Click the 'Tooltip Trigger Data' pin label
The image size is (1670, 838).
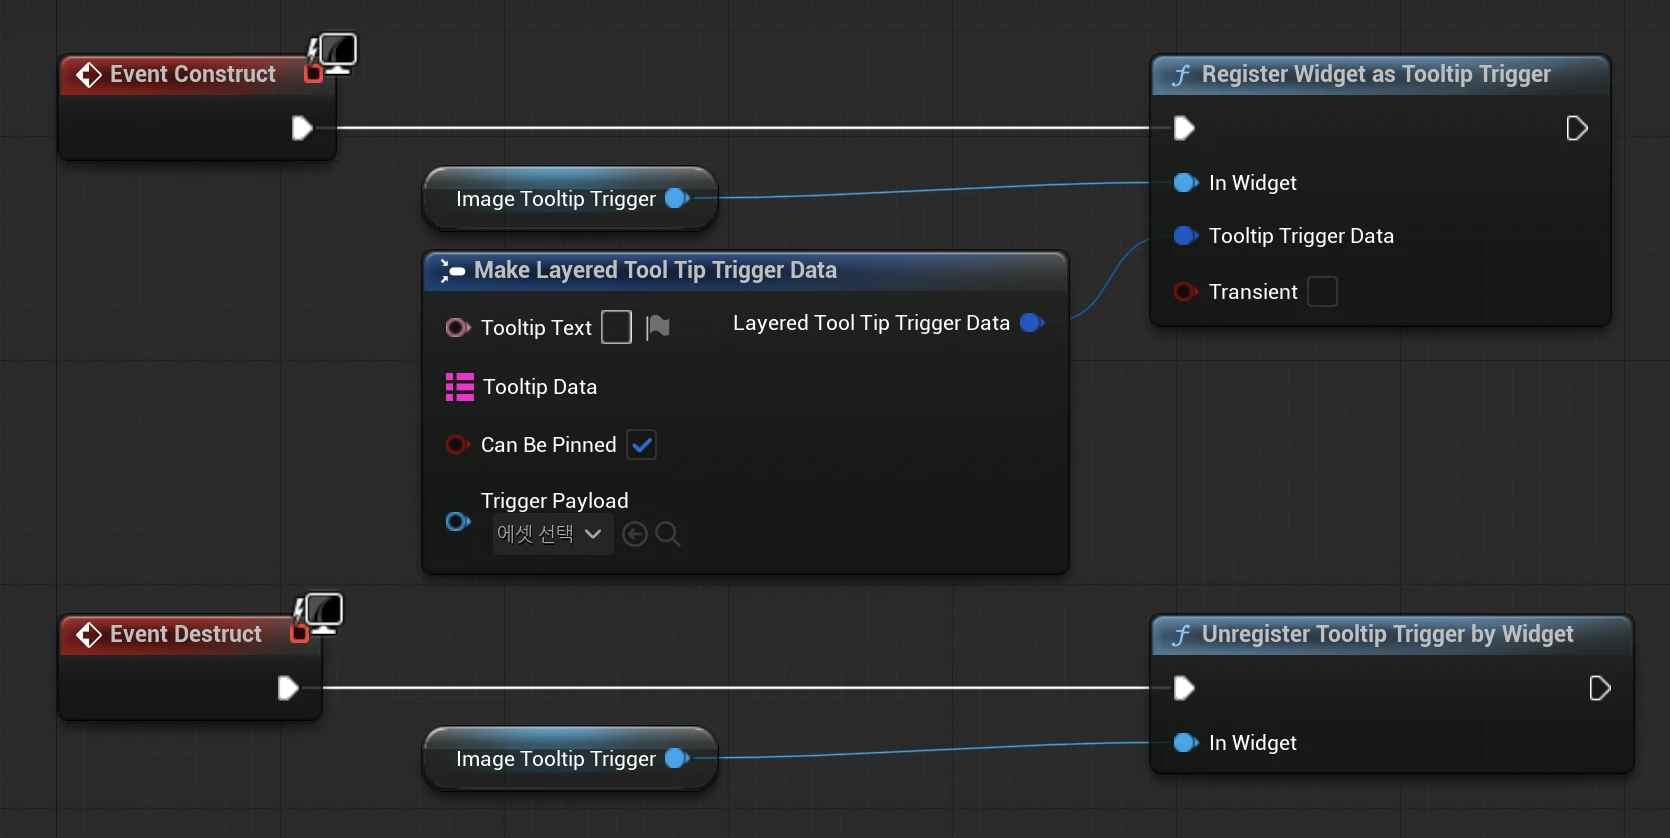coord(1301,236)
